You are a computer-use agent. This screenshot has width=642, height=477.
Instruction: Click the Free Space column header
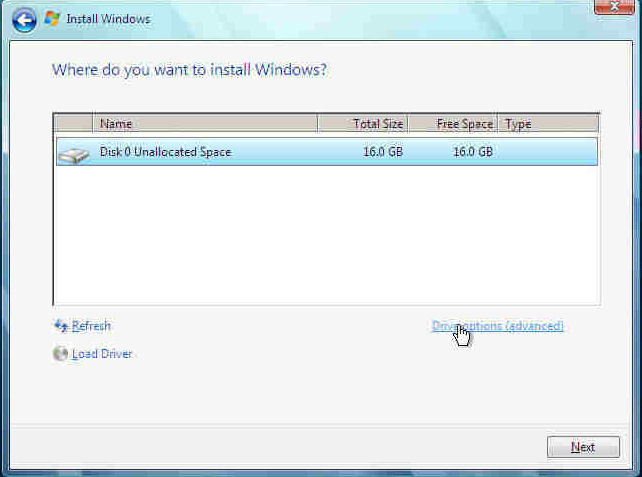pos(452,124)
